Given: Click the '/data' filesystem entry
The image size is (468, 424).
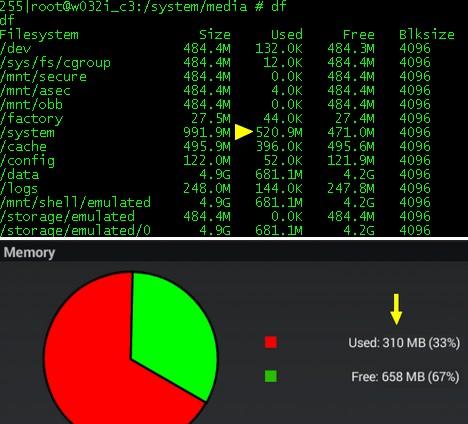Looking at the screenshot, I should (x=19, y=175).
